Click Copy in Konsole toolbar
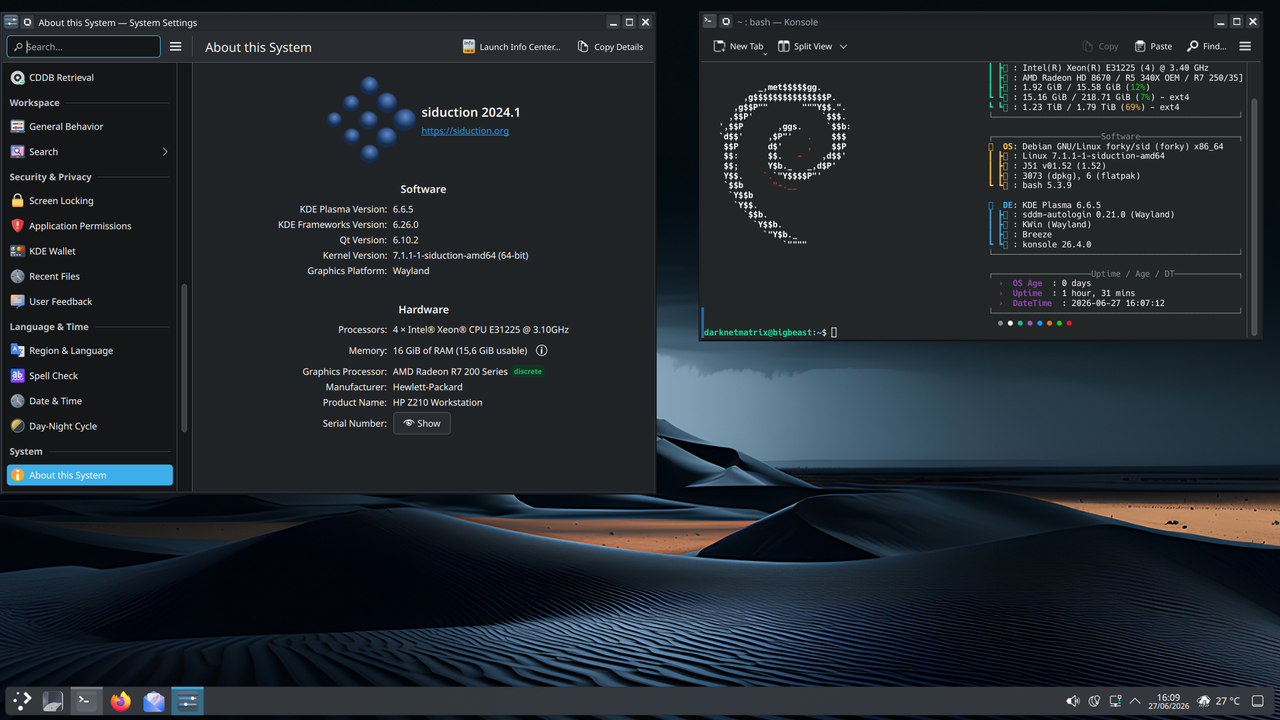1280x720 pixels. pyautogui.click(x=1101, y=46)
